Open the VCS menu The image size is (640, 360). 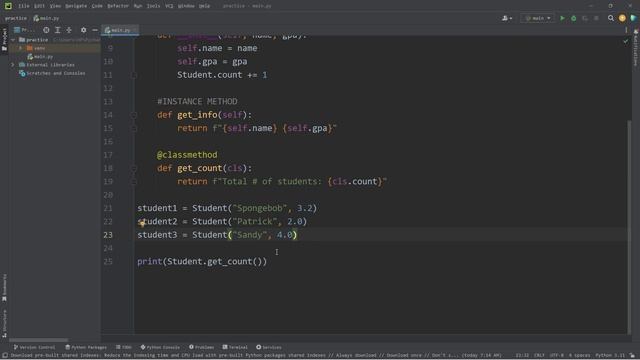(x=169, y=6)
